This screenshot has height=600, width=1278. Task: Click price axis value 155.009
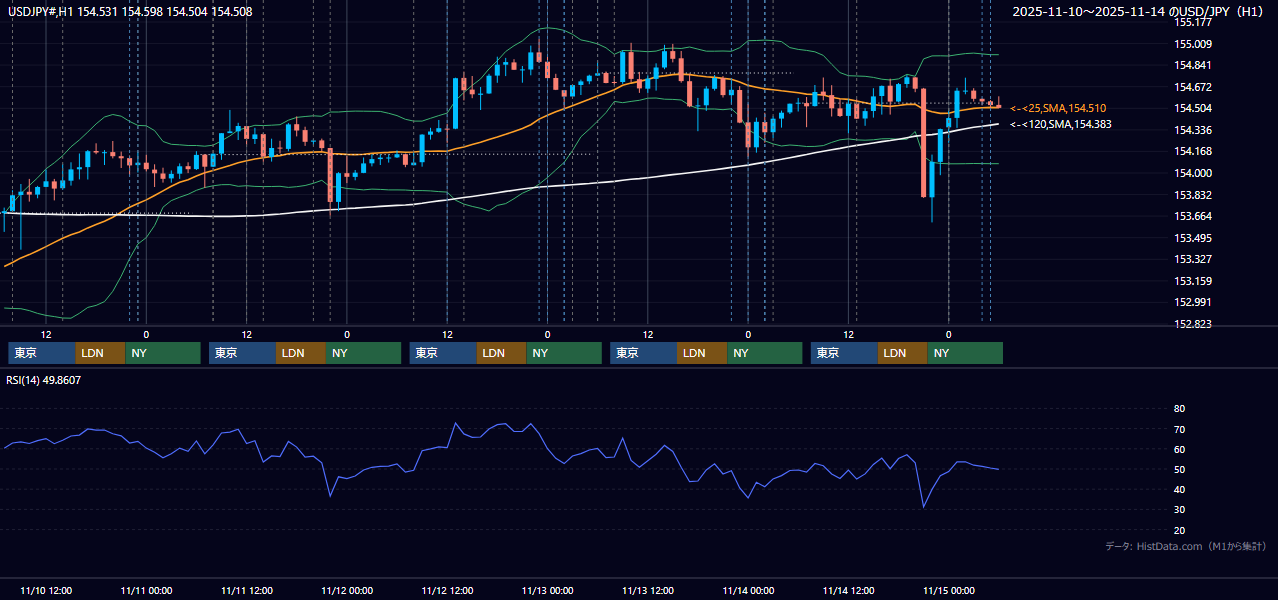tap(1192, 44)
